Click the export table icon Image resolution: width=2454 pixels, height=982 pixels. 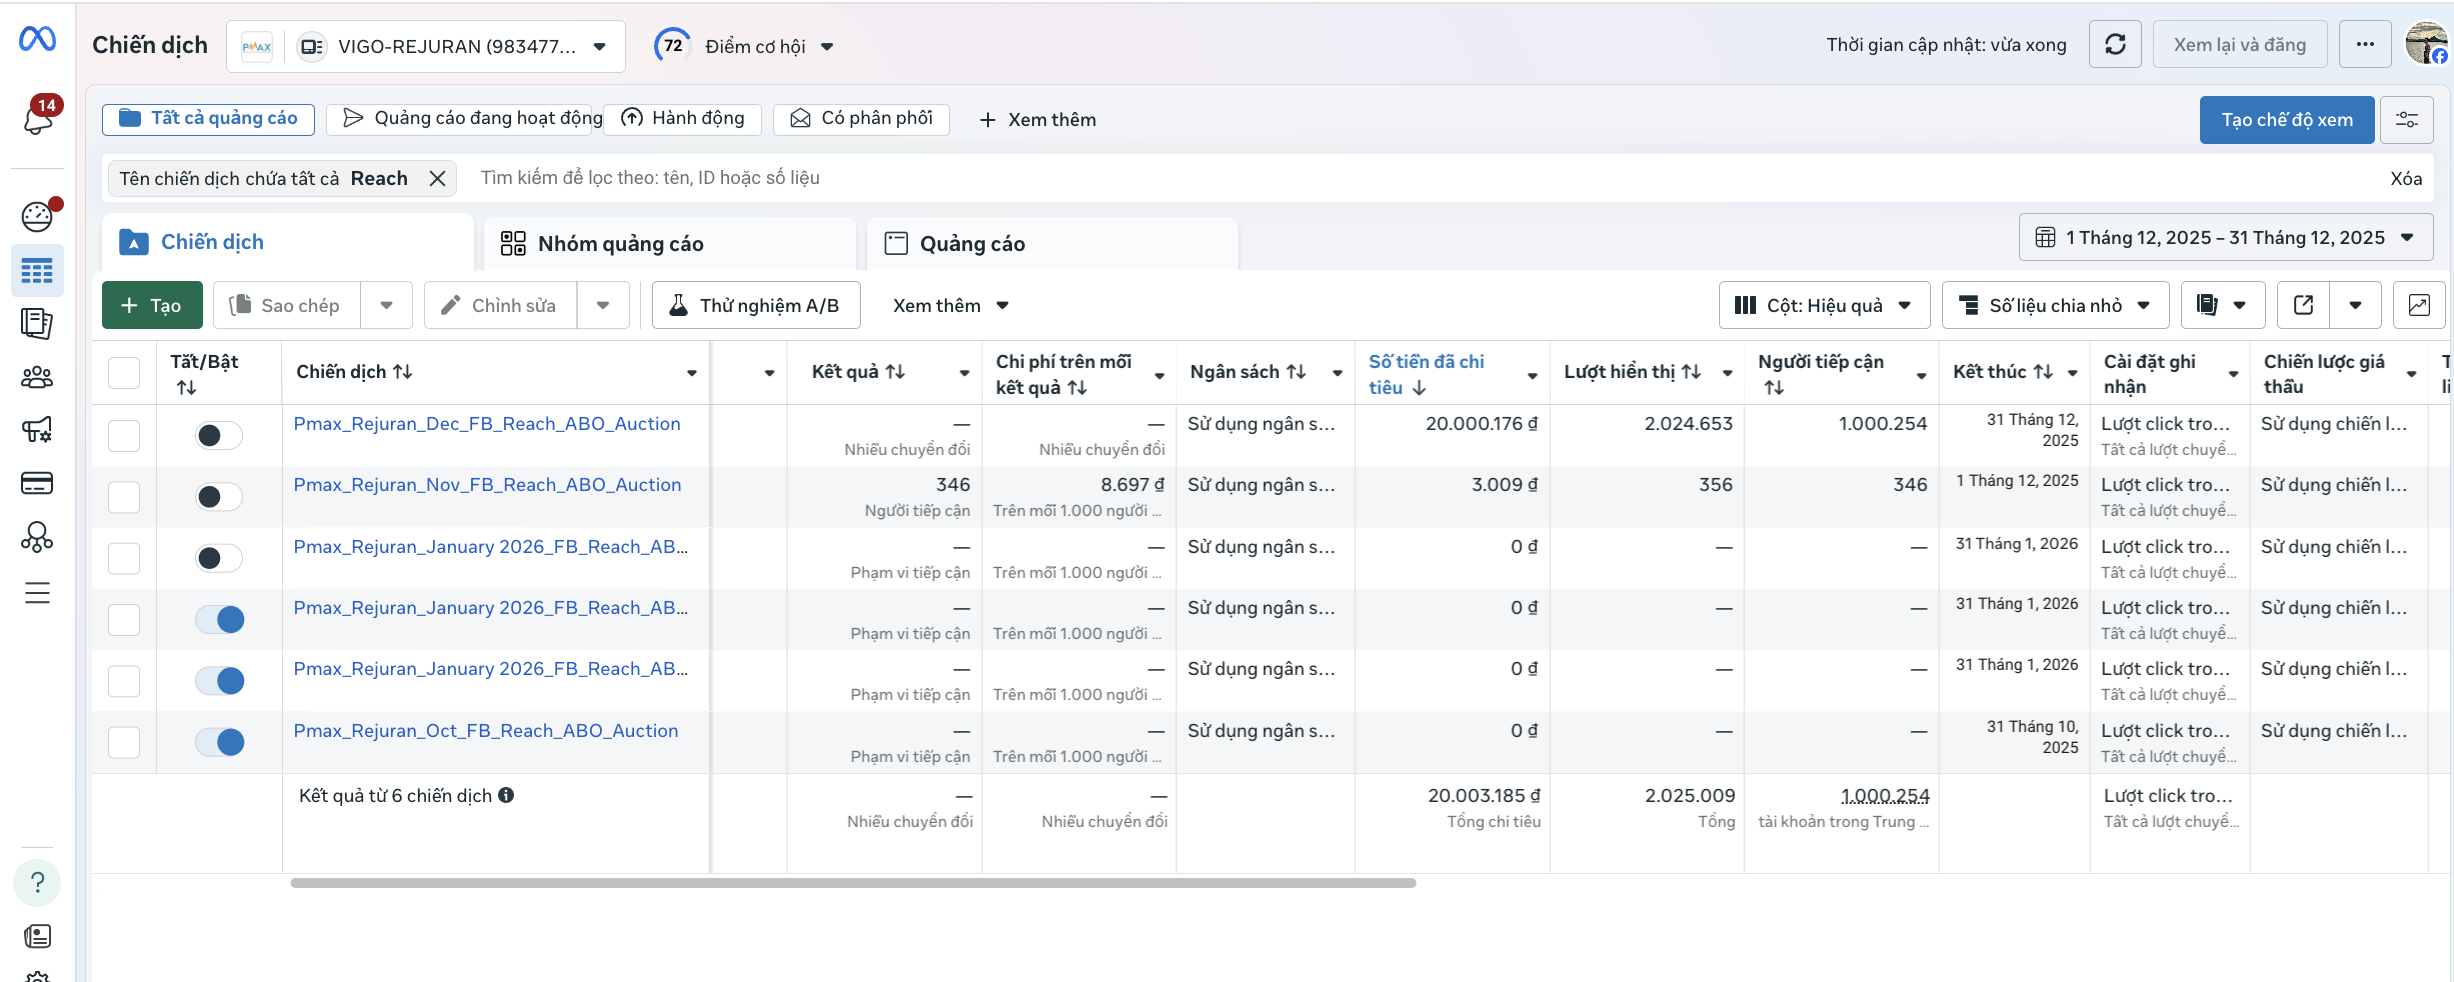[x=2303, y=305]
